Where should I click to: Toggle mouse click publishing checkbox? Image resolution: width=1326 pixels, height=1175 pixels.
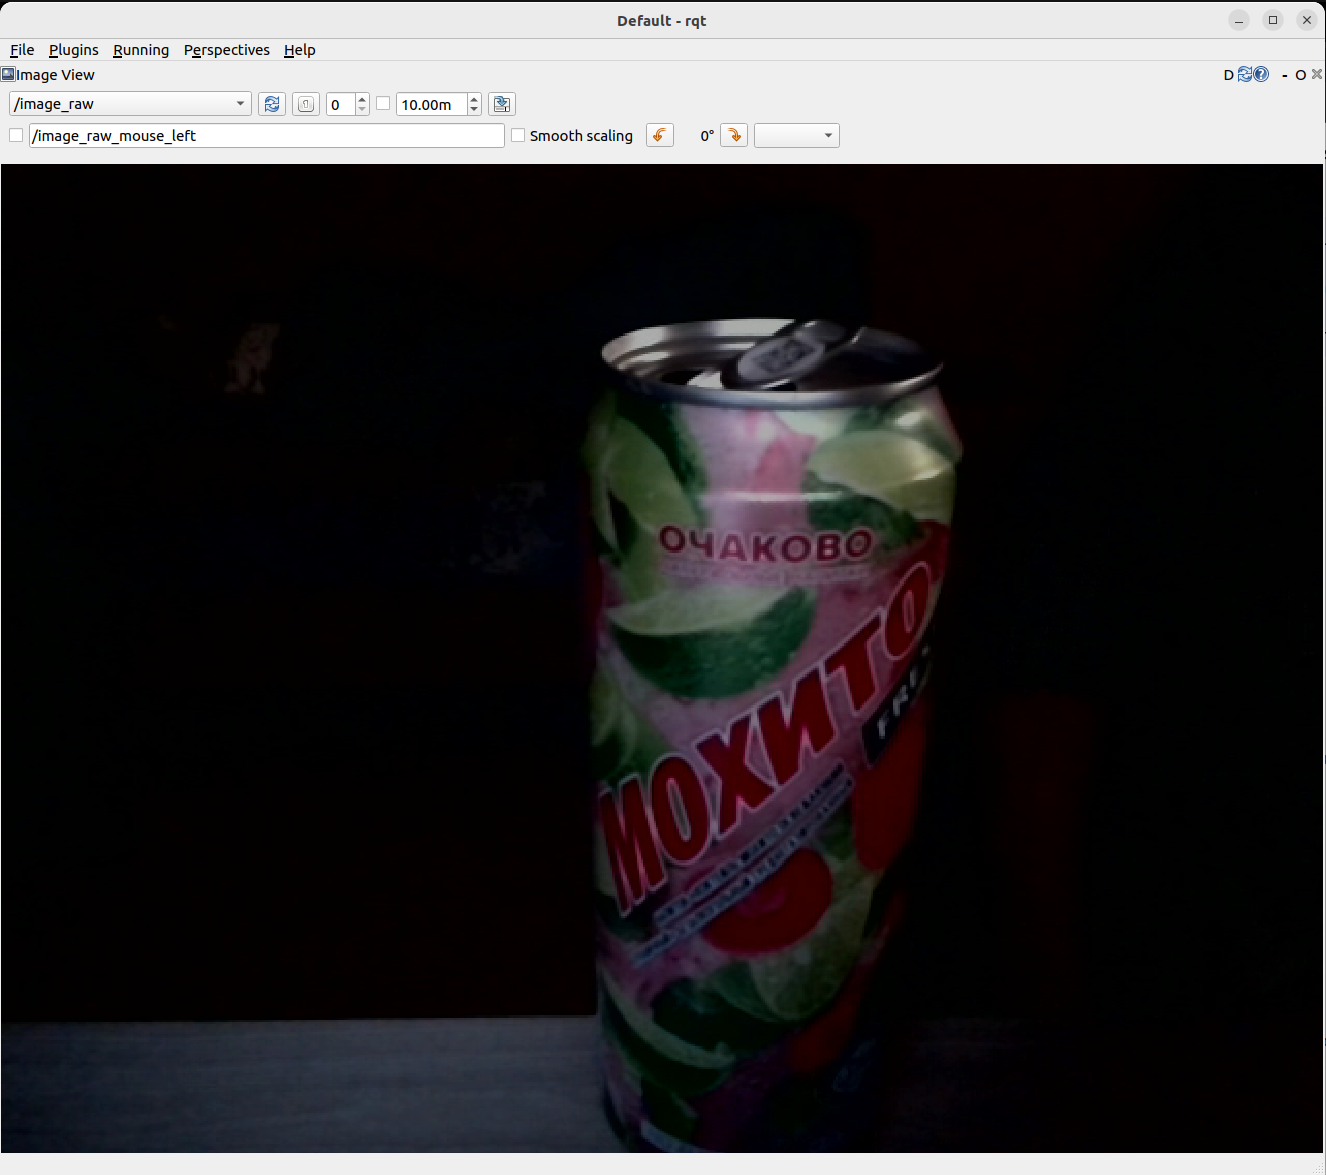[16, 136]
